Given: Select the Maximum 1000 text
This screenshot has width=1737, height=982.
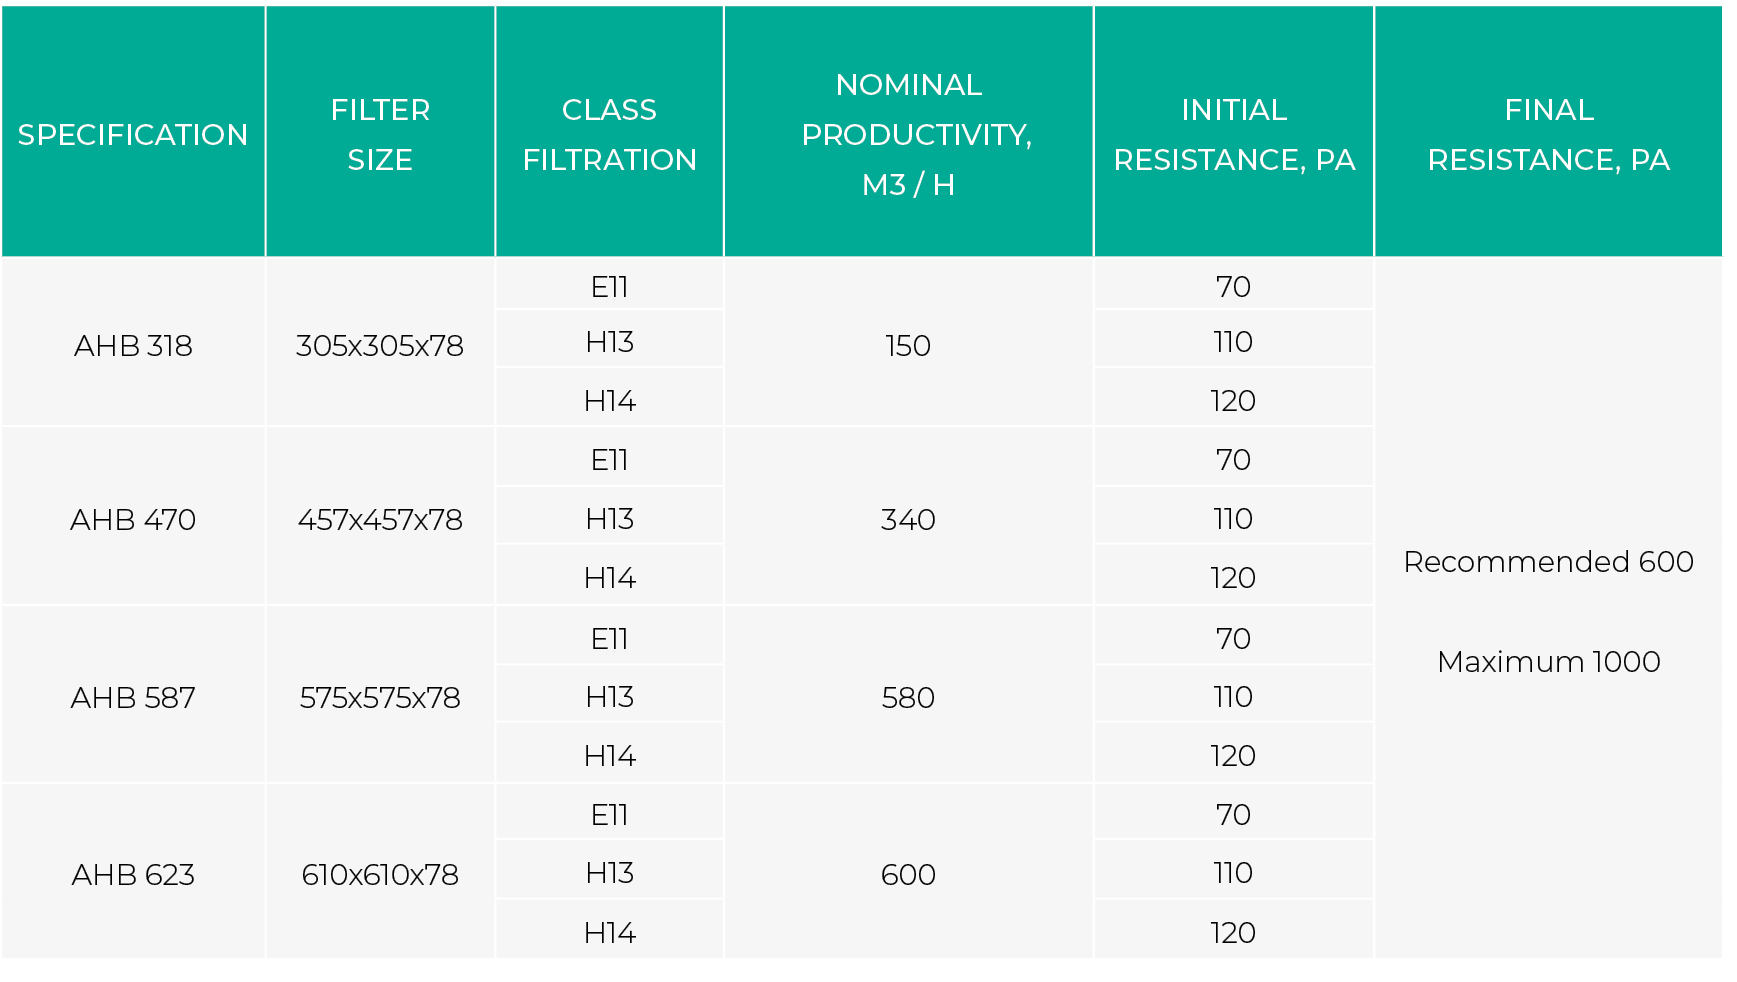Looking at the screenshot, I should [1548, 661].
